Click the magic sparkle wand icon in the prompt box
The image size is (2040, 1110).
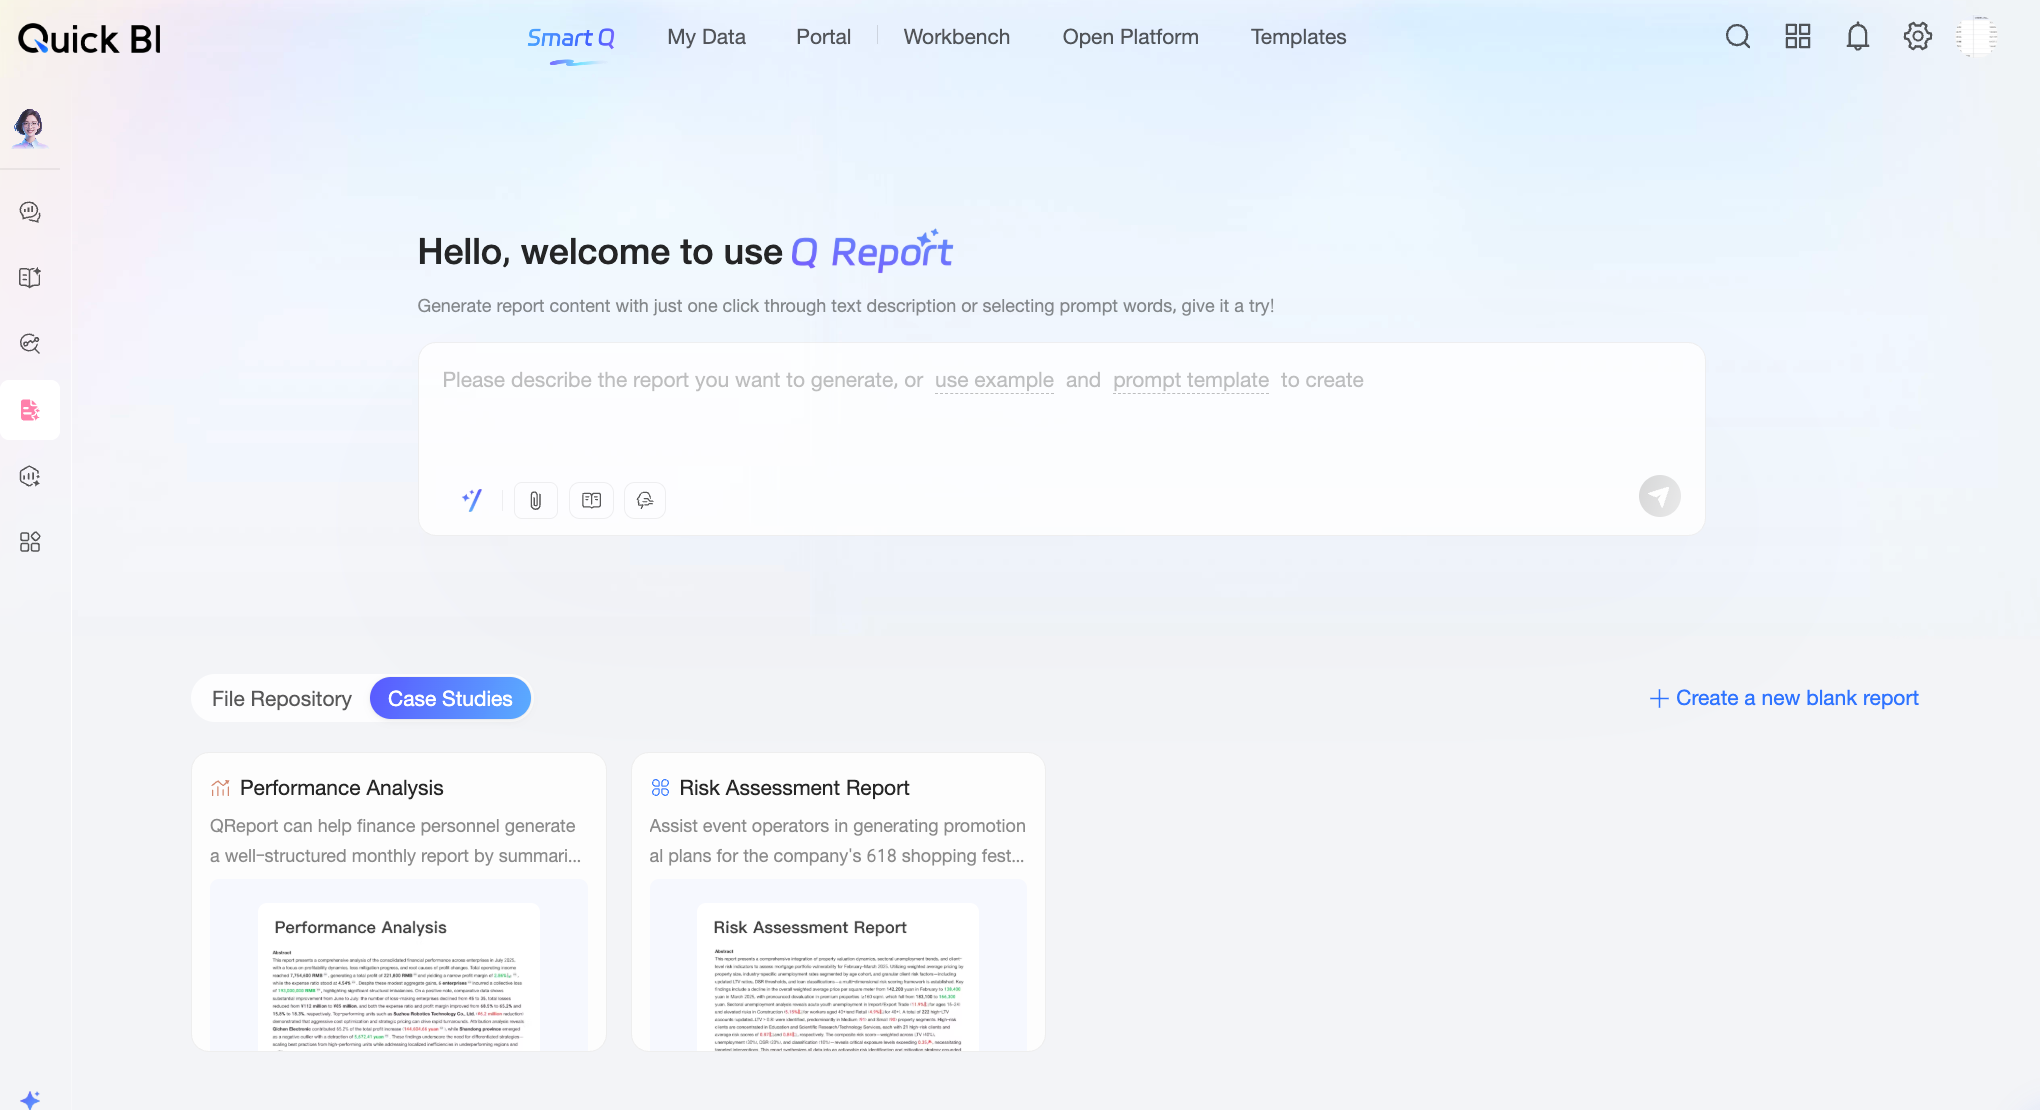pyautogui.click(x=472, y=500)
